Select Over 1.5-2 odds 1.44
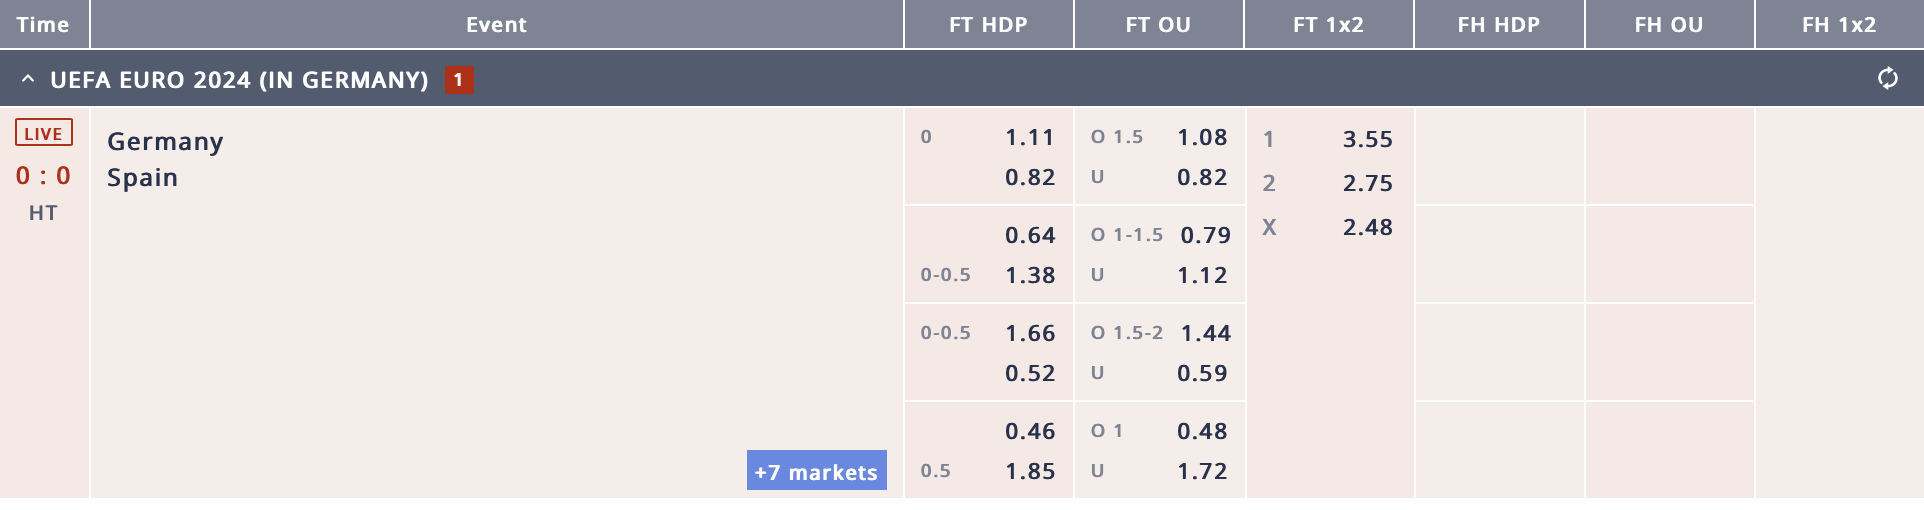This screenshot has height=510, width=1924. [1205, 333]
